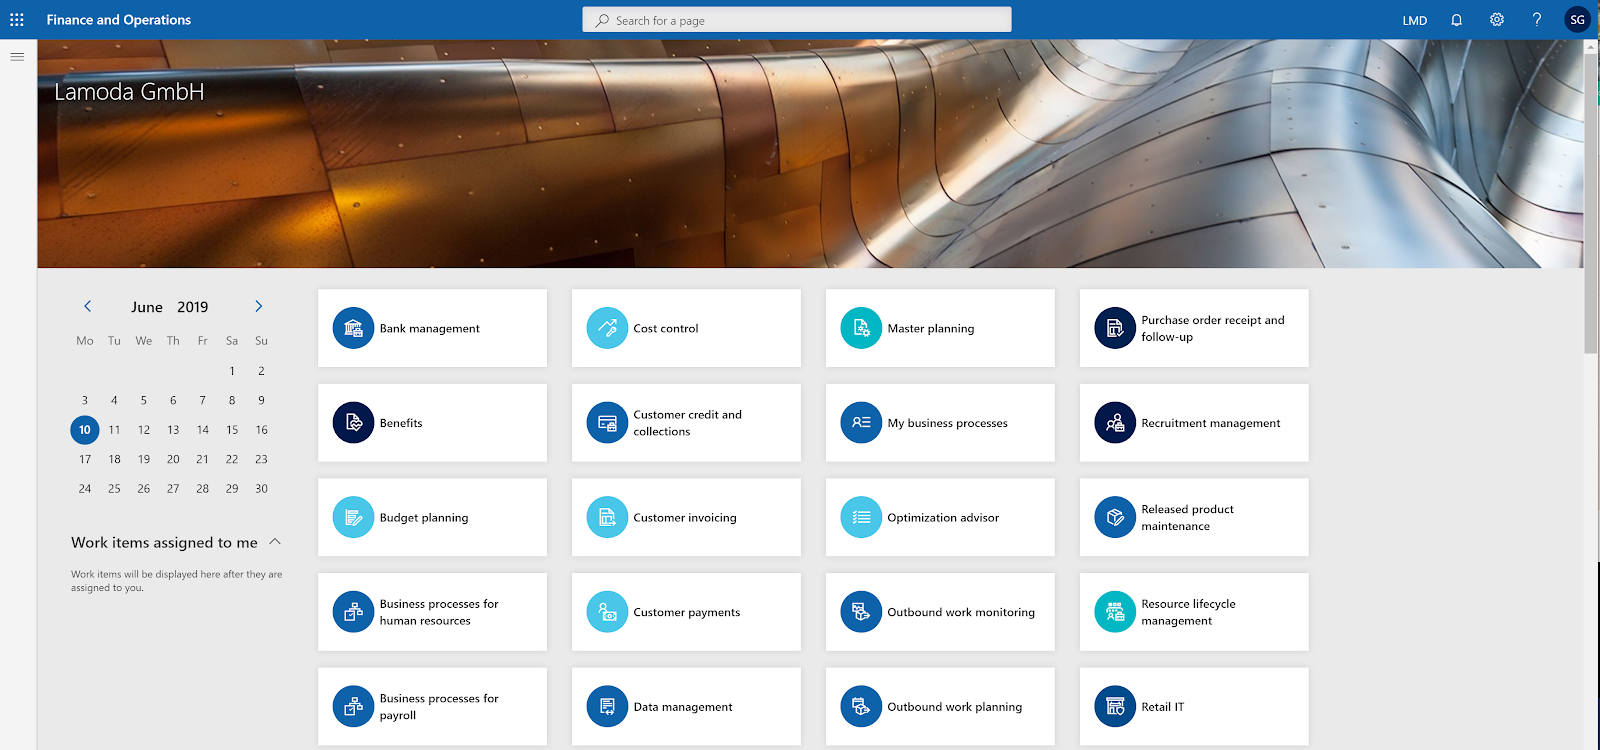Click the Master planning label
Viewport: 1600px width, 750px height.
[x=931, y=328]
